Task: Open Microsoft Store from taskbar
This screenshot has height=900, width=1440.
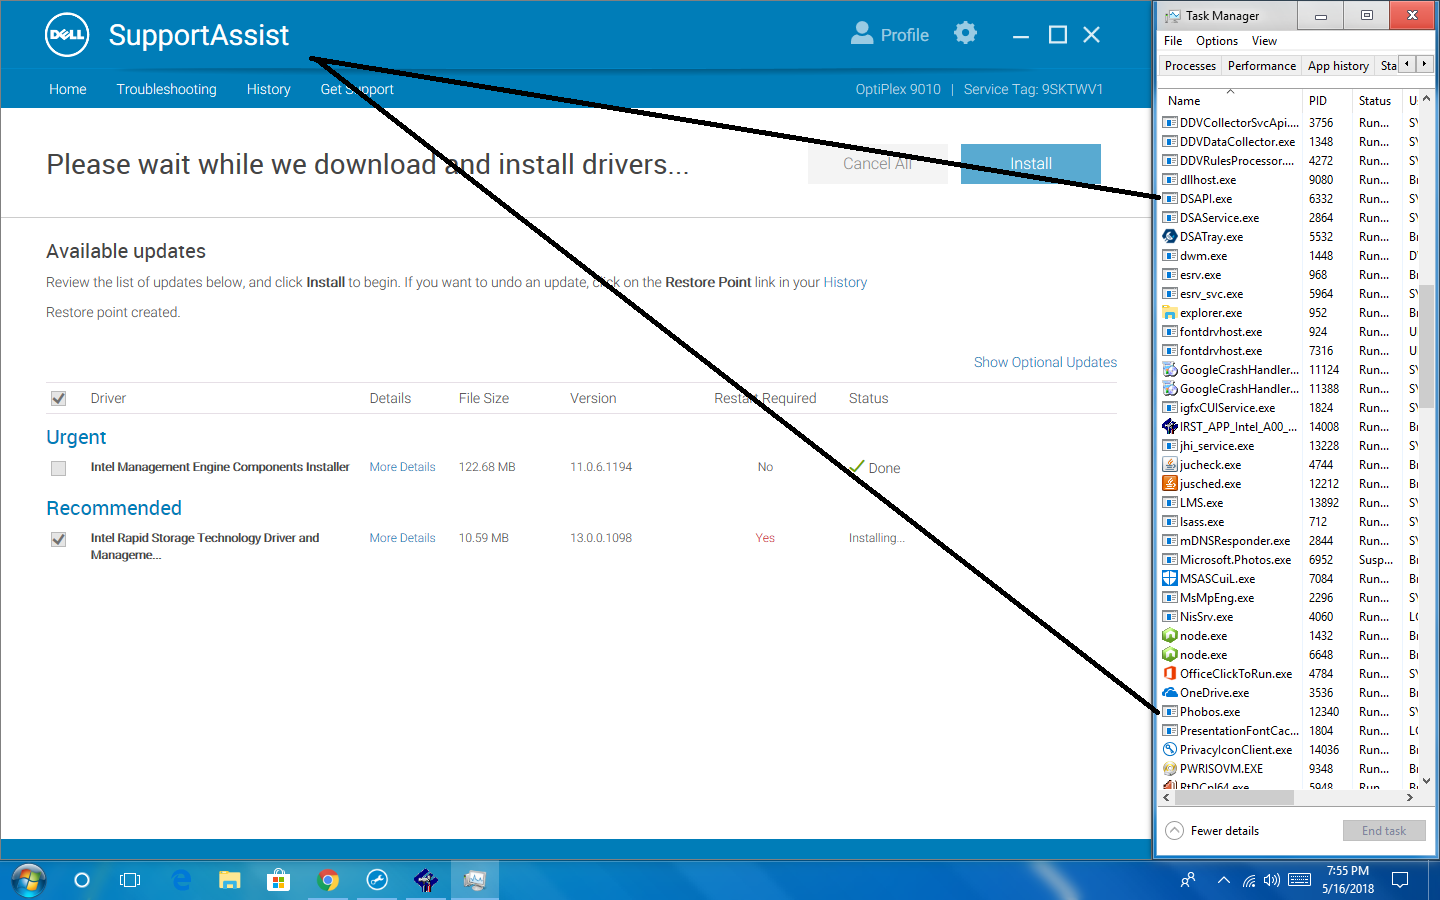Action: 279,880
